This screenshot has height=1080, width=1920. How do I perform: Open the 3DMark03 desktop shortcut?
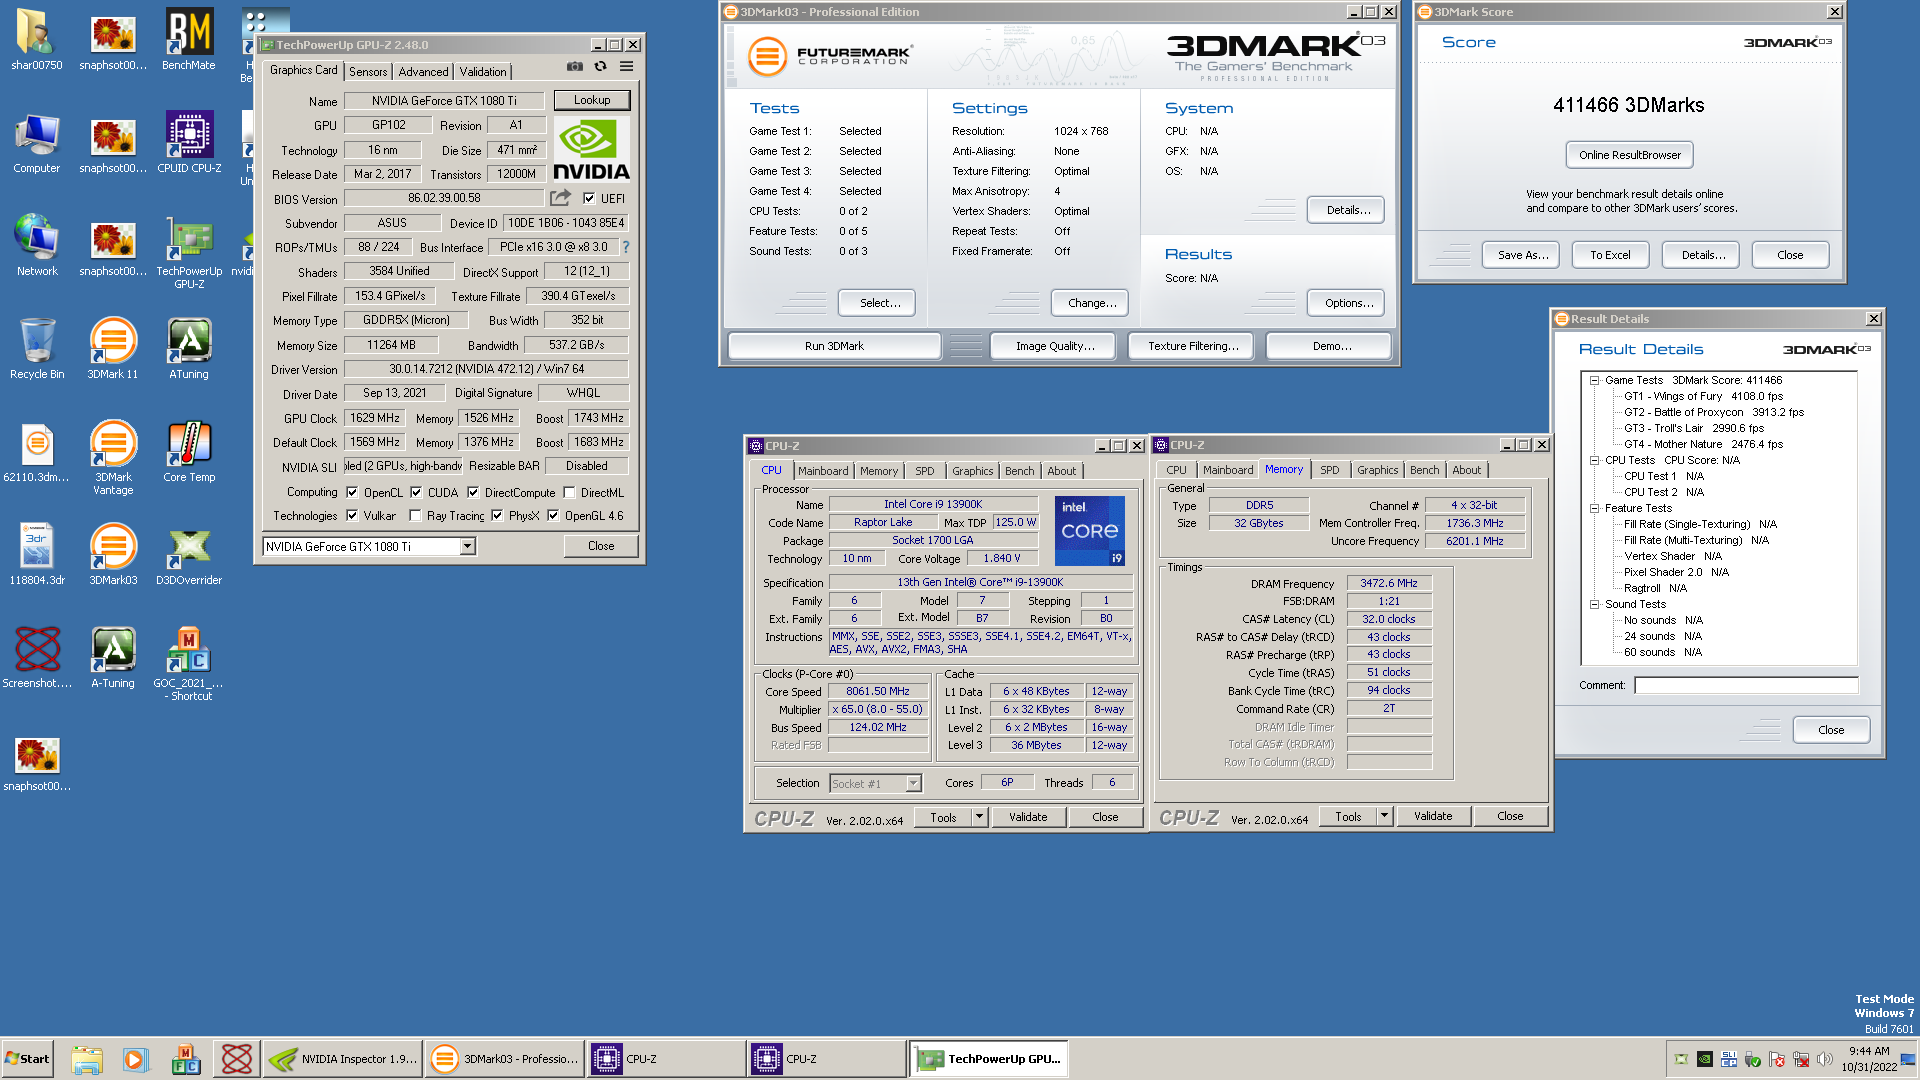[x=113, y=555]
